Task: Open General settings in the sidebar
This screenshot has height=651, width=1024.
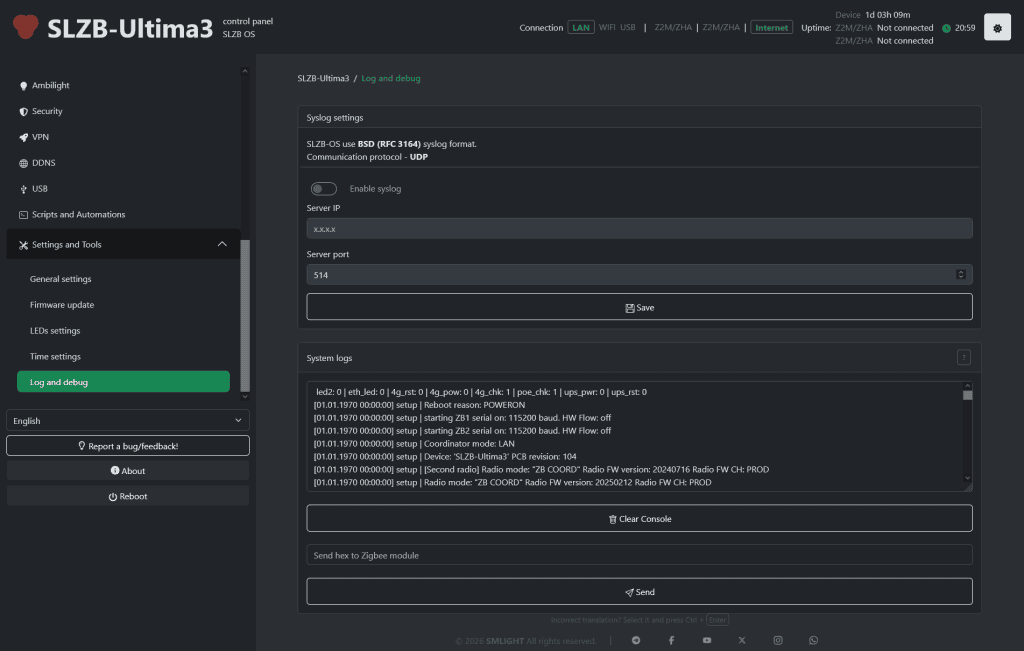Action: coord(61,279)
